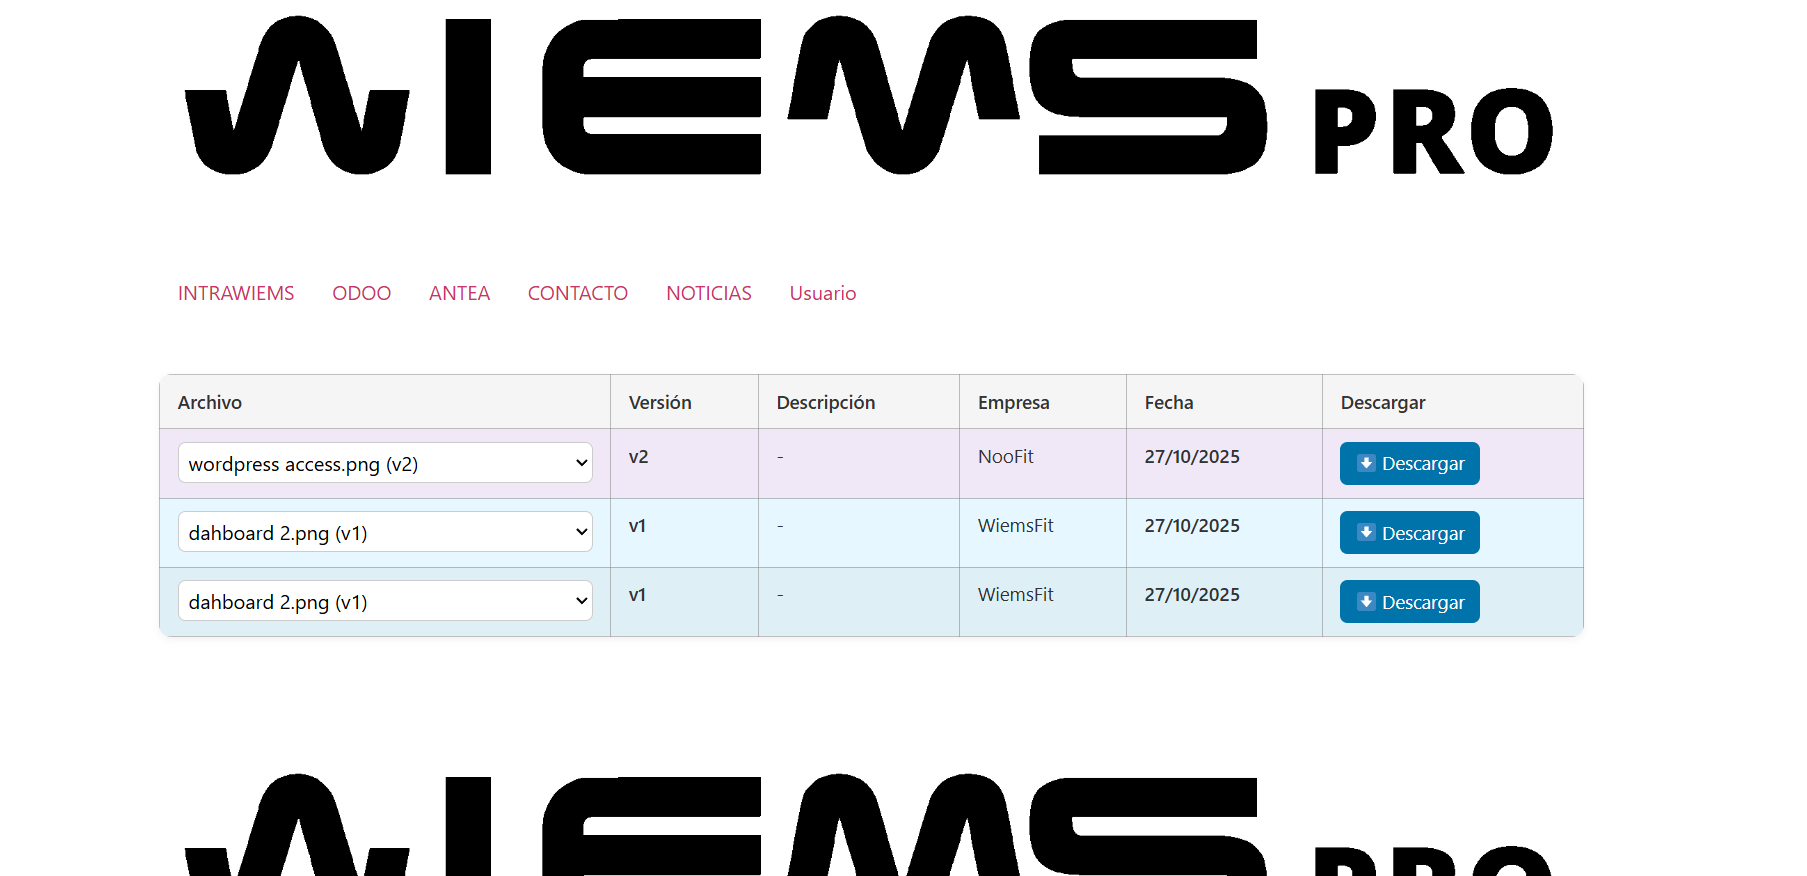Open second row dahboard 2.png version dropdown
The width and height of the screenshot is (1807, 876).
pos(385,533)
